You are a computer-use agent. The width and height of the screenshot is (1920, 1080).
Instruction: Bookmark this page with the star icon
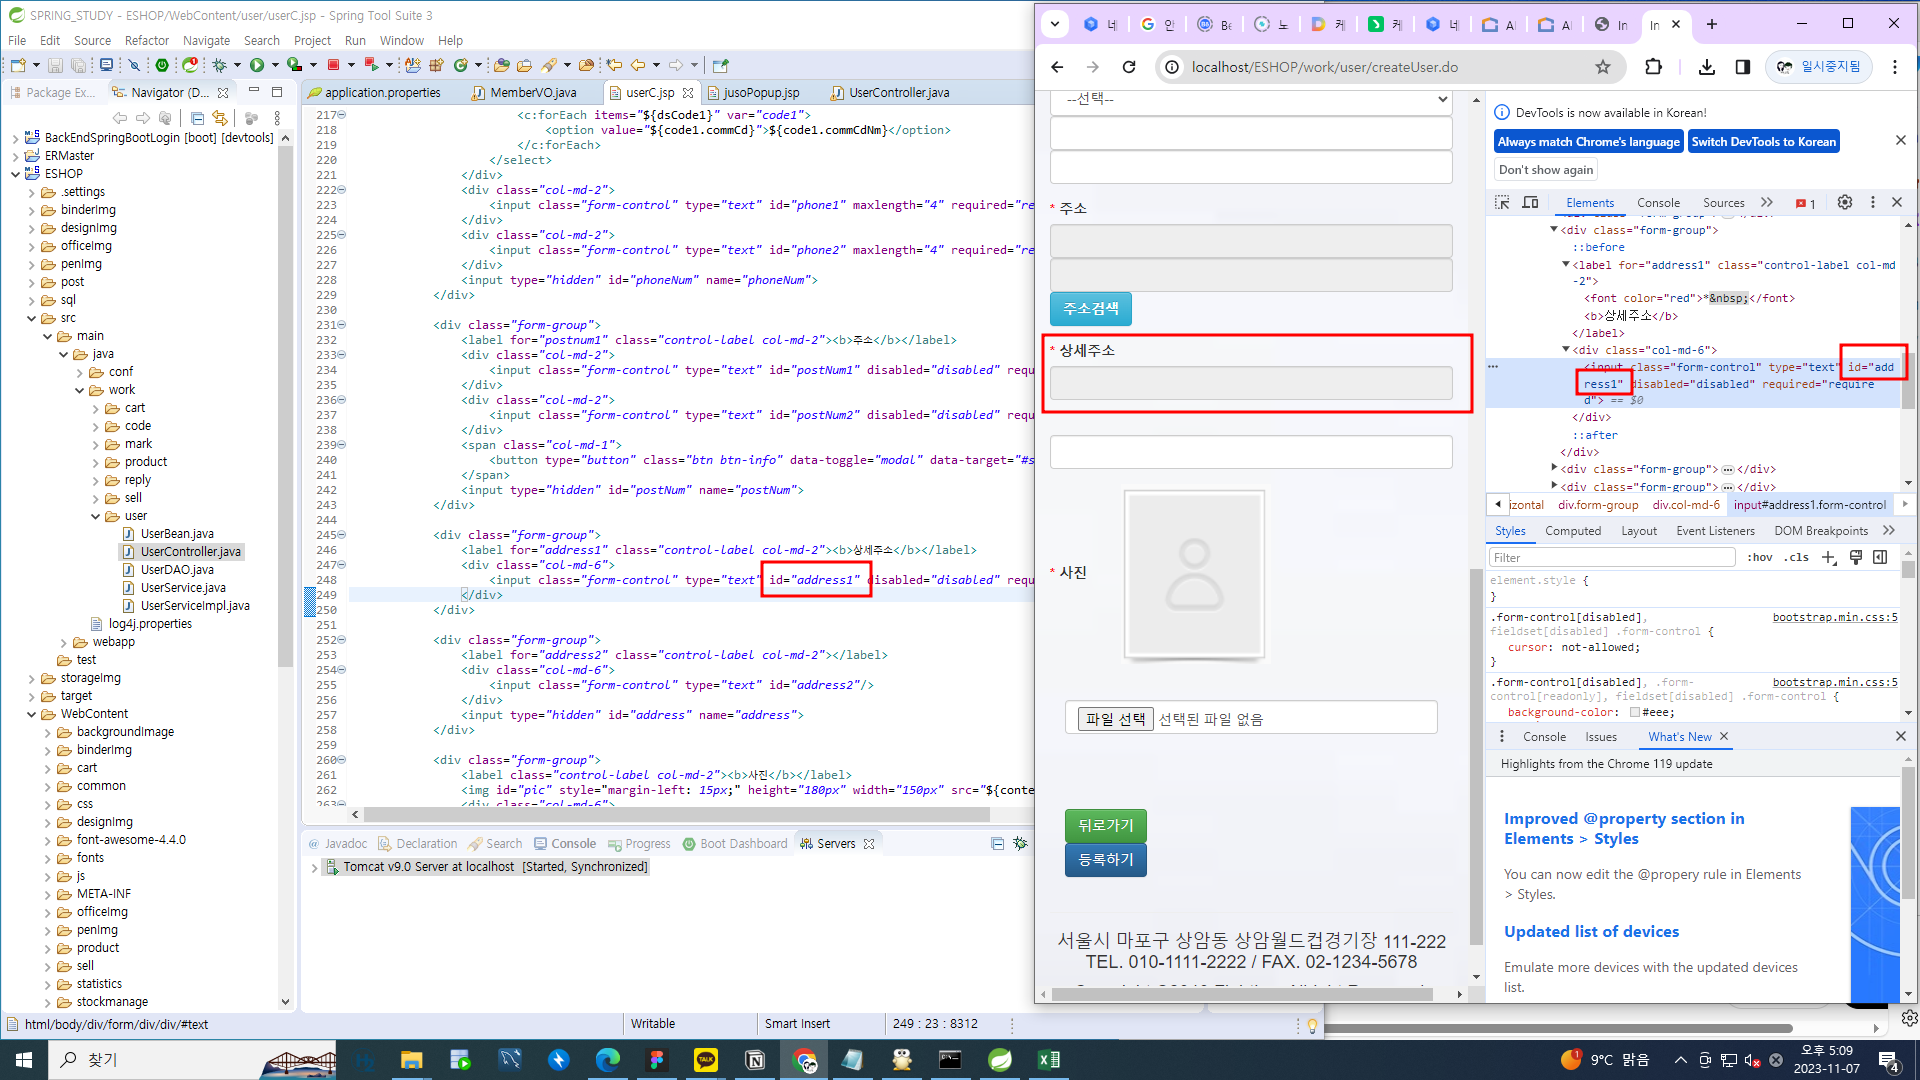pyautogui.click(x=1603, y=67)
